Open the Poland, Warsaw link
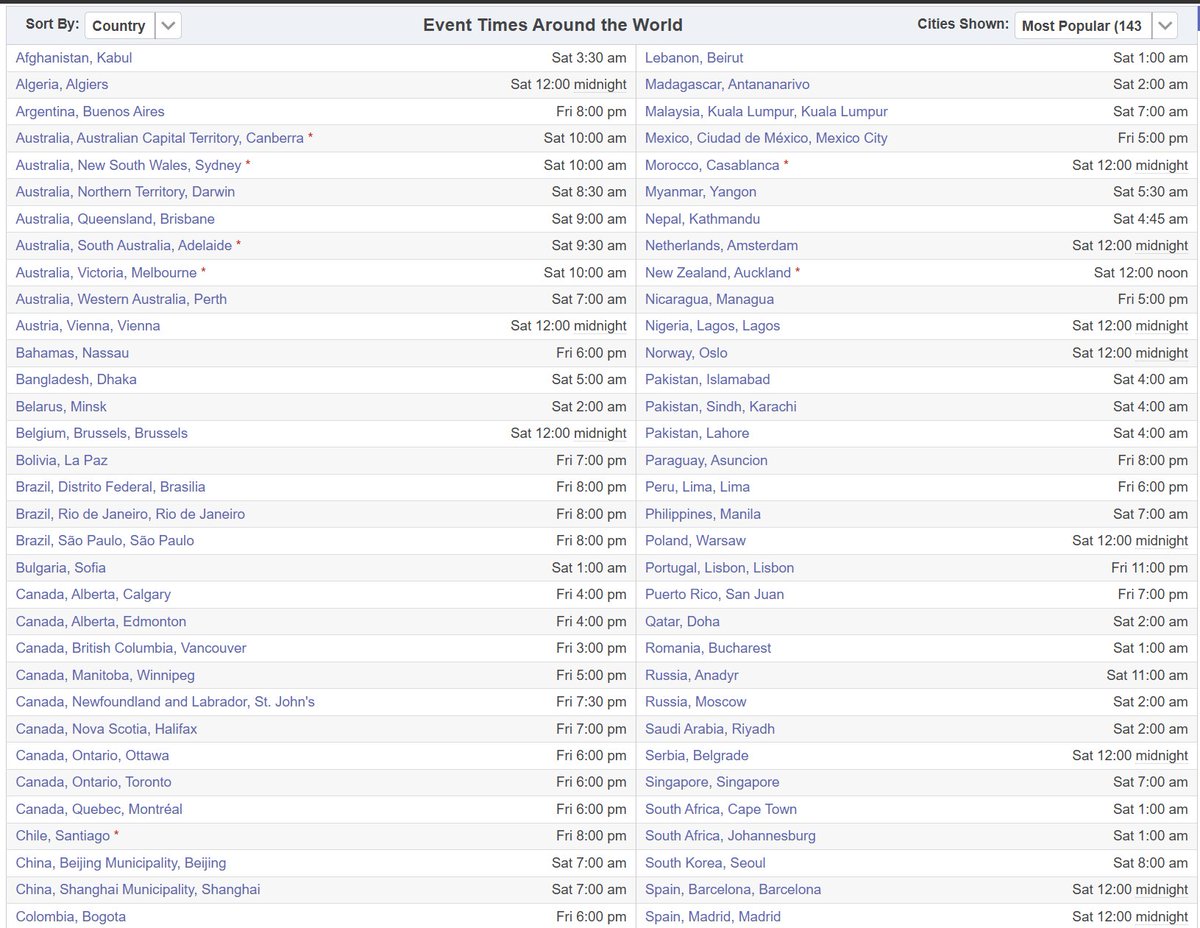The width and height of the screenshot is (1200, 928). (695, 541)
